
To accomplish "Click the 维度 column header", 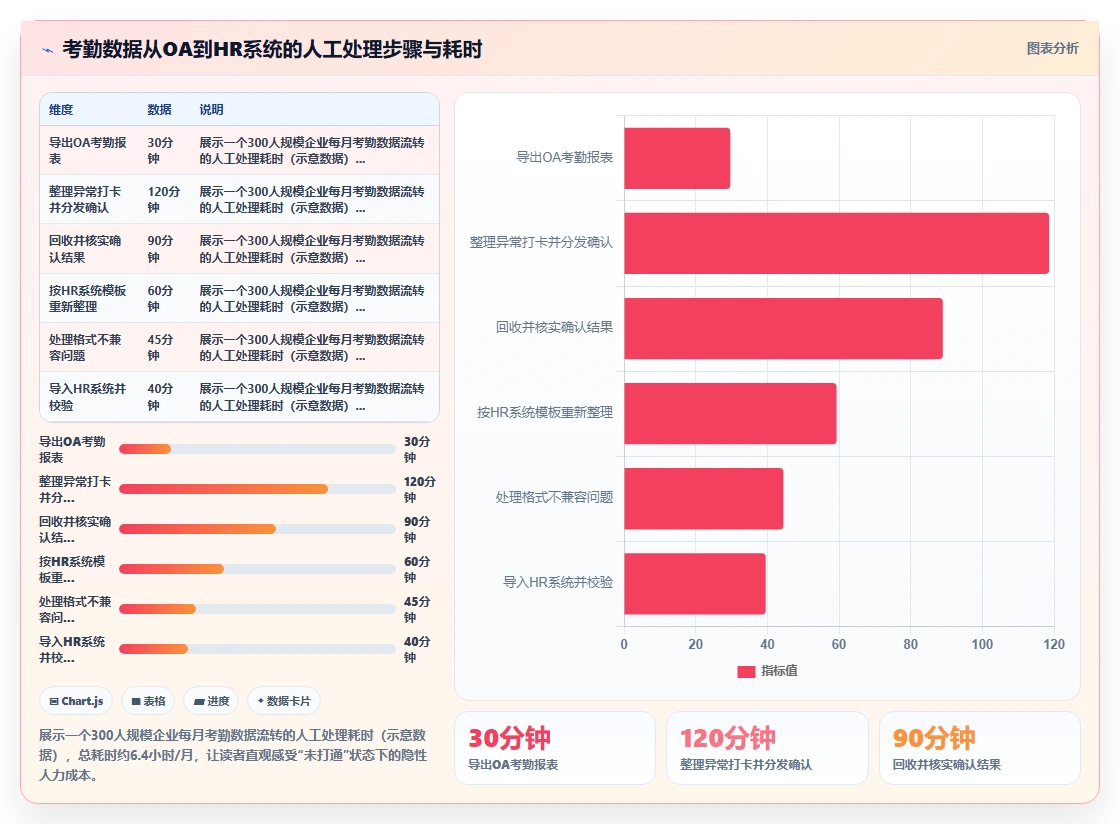I will tap(61, 110).
